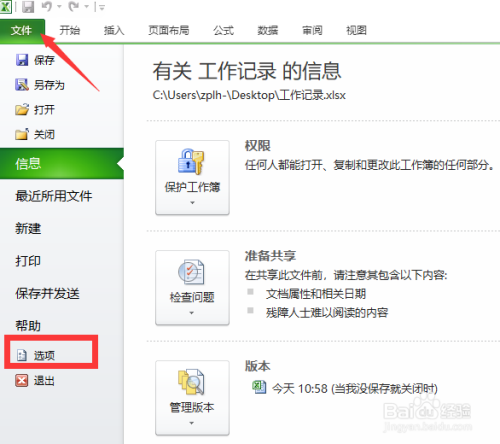Open 选项 label in the sidebar

(44, 356)
